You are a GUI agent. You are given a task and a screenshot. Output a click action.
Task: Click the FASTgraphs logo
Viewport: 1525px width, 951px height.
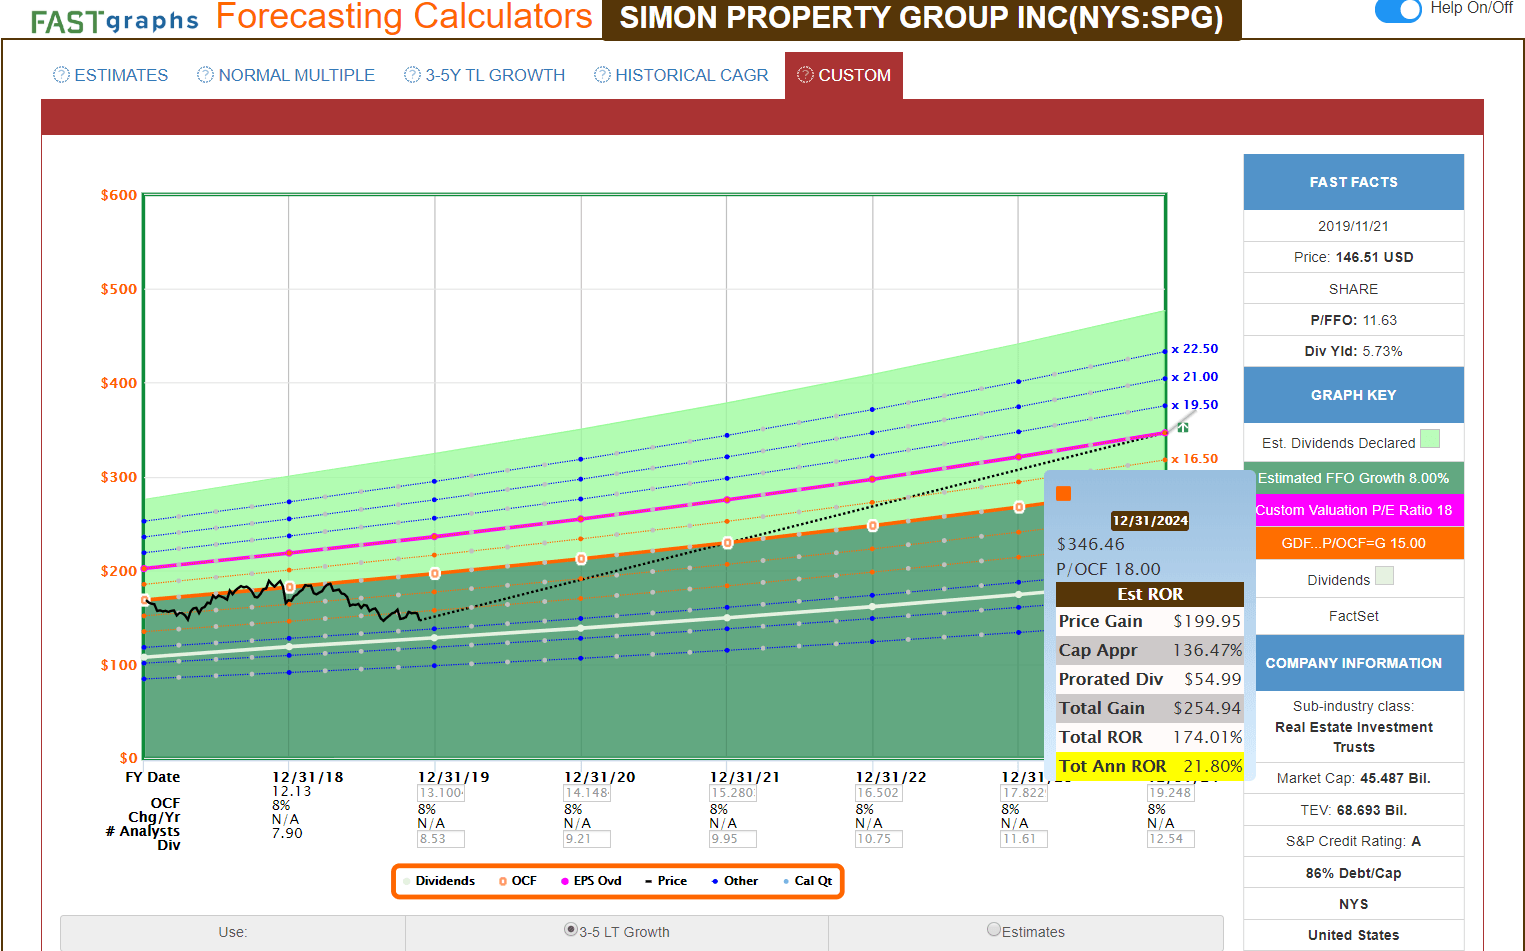(x=115, y=20)
